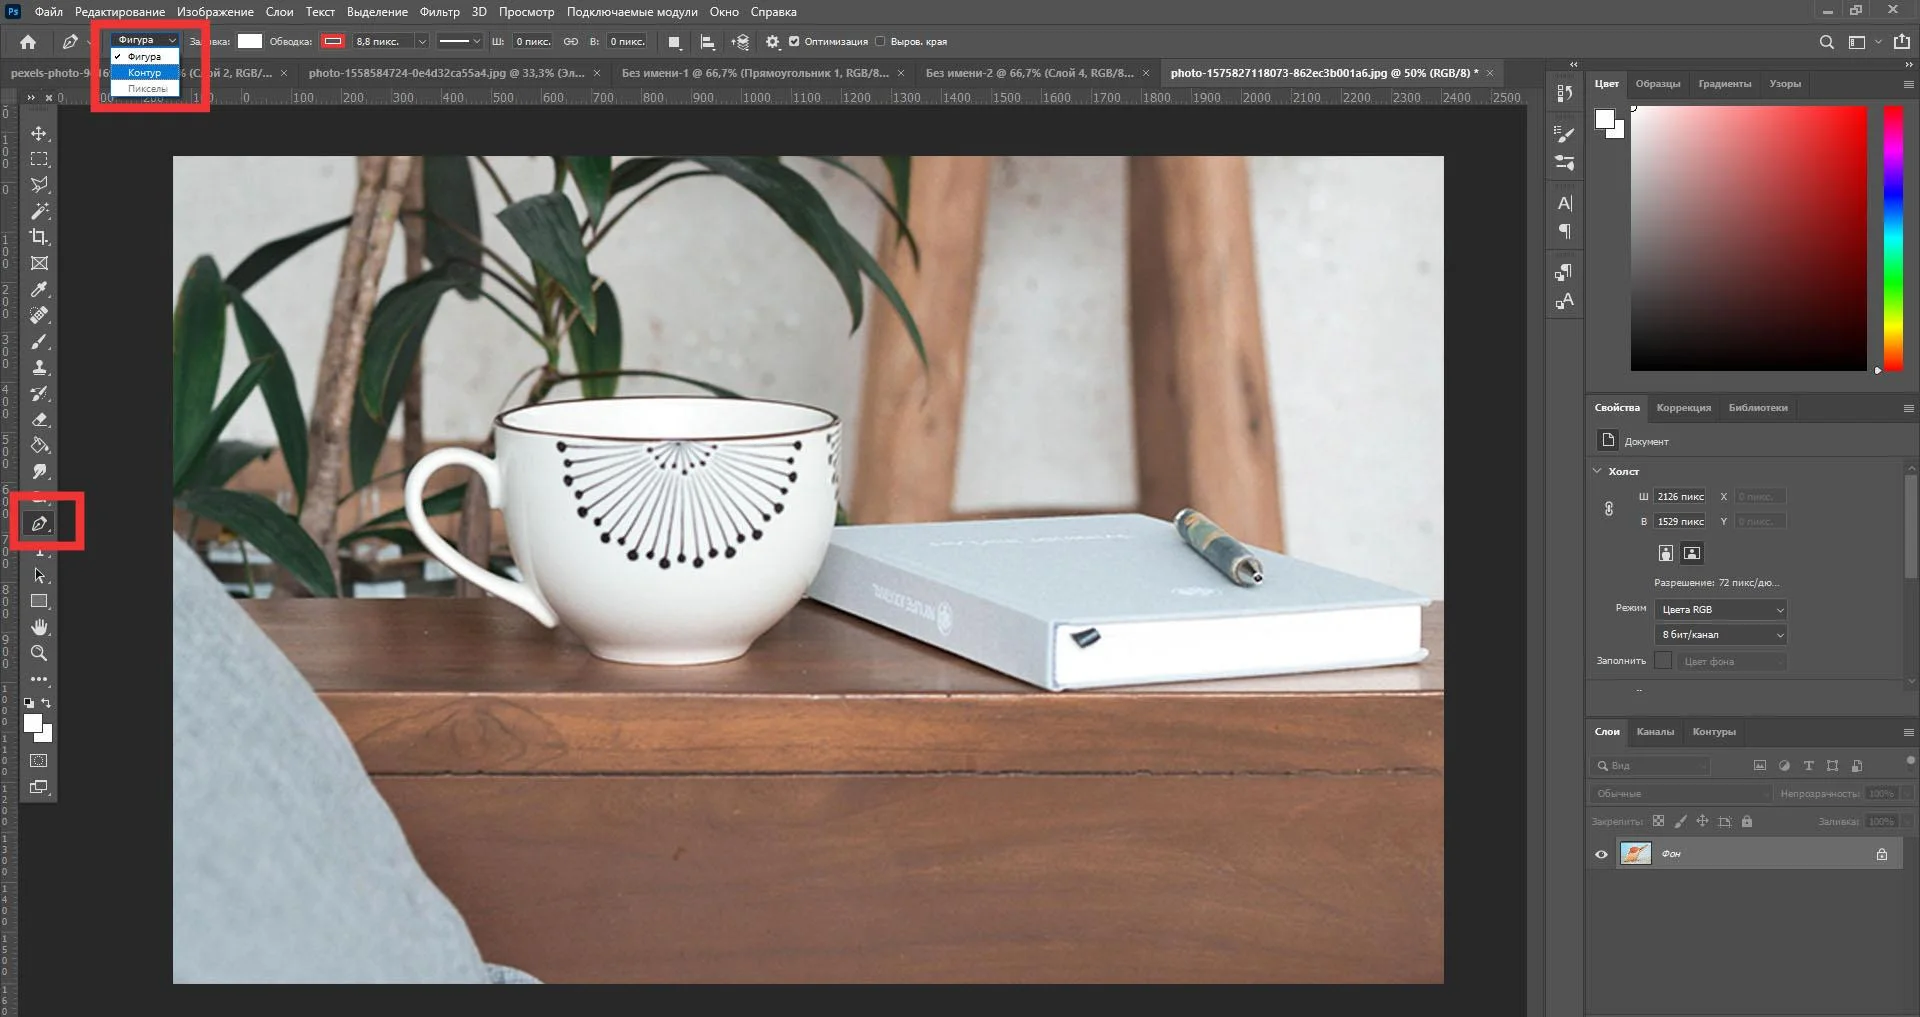
Task: Choose Контур in the mode dropdown list
Action: (x=145, y=73)
